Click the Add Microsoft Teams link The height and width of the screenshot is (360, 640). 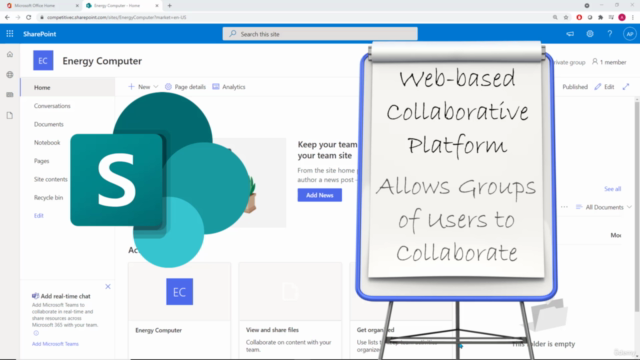(x=55, y=344)
